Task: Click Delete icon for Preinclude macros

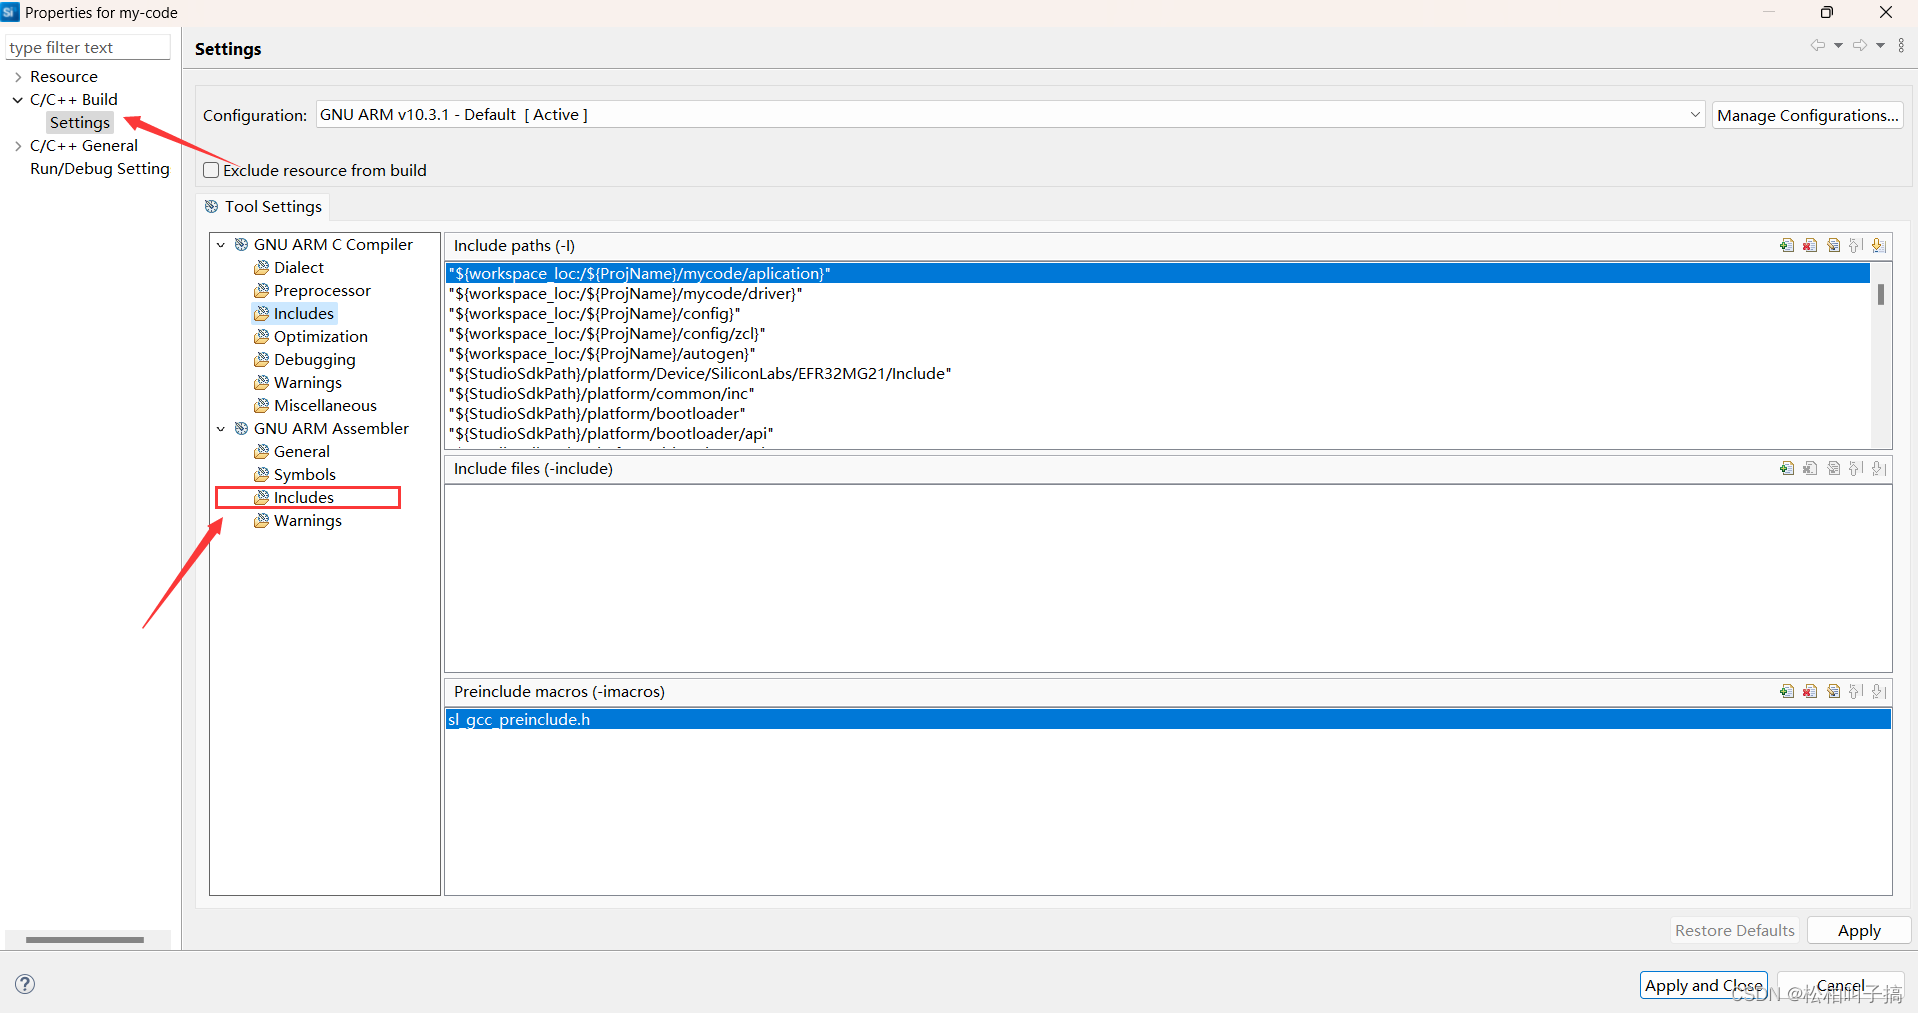Action: (1810, 691)
